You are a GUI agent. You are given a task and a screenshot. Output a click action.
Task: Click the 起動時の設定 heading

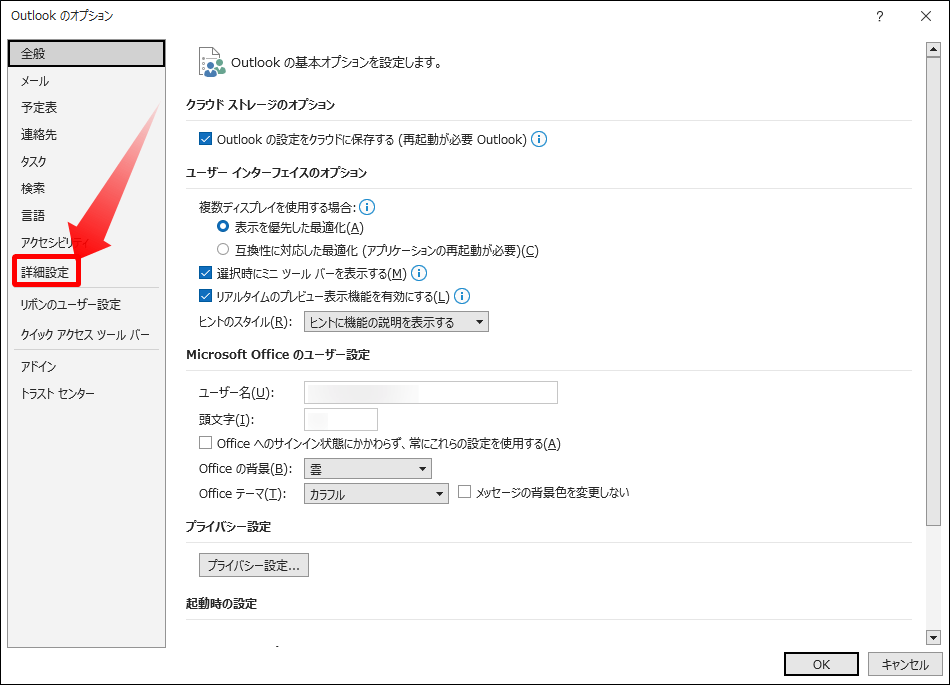[x=222, y=604]
